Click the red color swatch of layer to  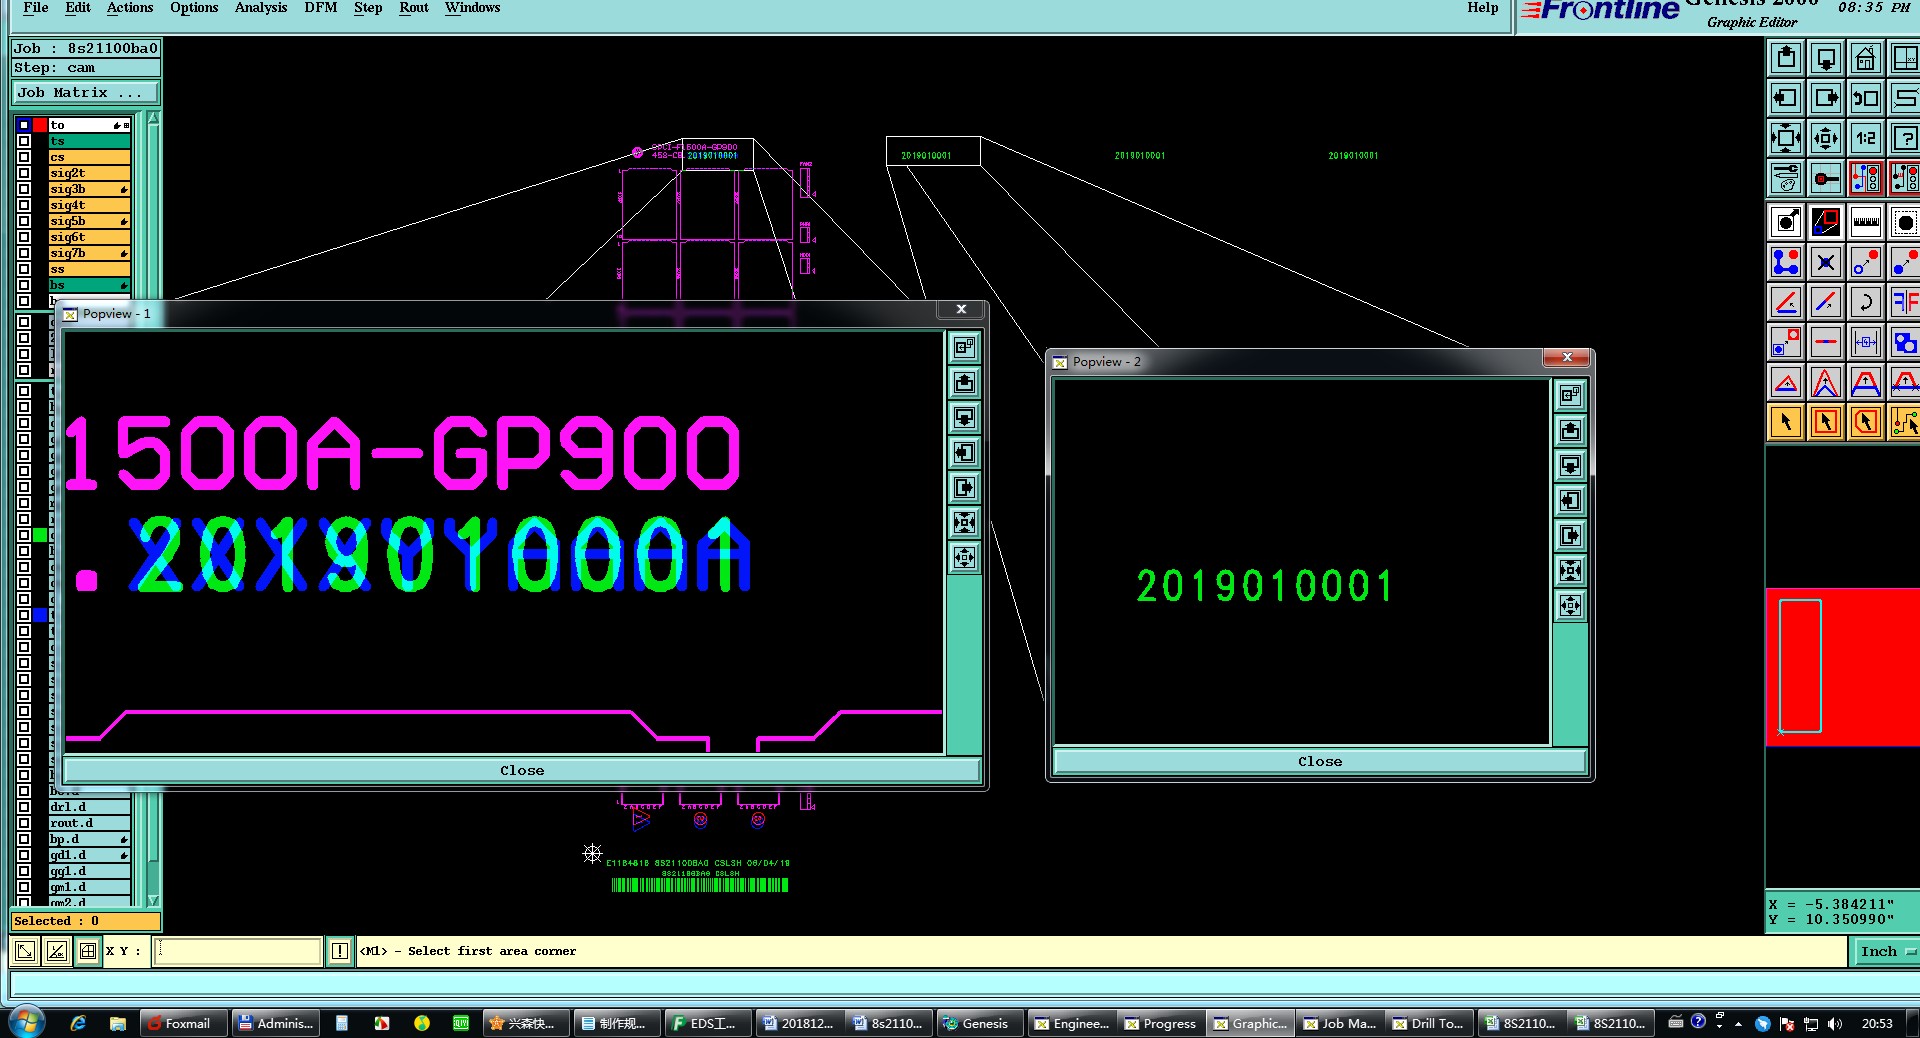pos(40,125)
